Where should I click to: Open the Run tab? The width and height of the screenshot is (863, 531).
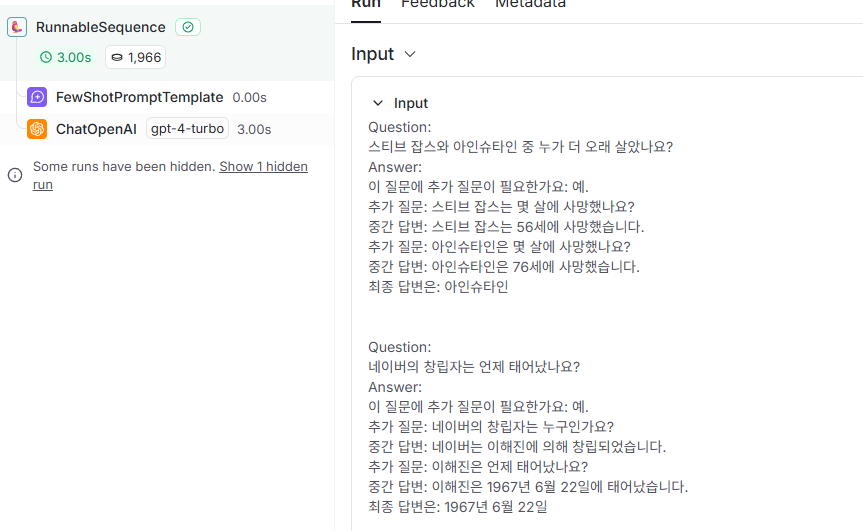point(366,4)
